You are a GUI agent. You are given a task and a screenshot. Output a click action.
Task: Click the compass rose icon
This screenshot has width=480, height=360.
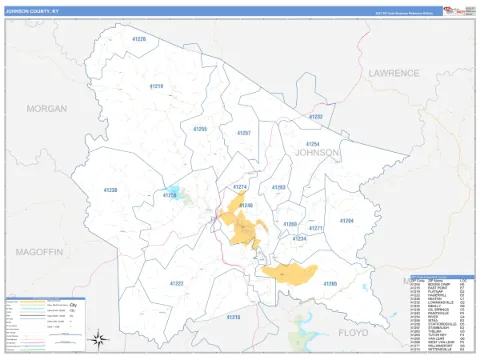coord(98,340)
